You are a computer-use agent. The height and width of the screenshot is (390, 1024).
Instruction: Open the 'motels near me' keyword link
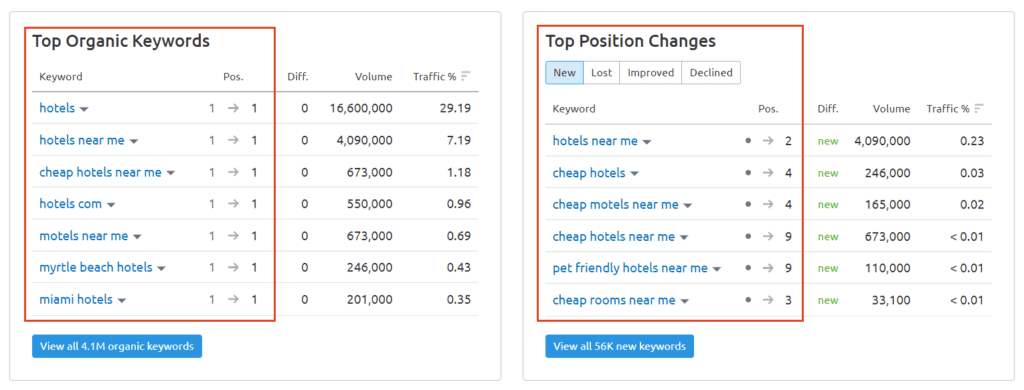click(x=84, y=236)
